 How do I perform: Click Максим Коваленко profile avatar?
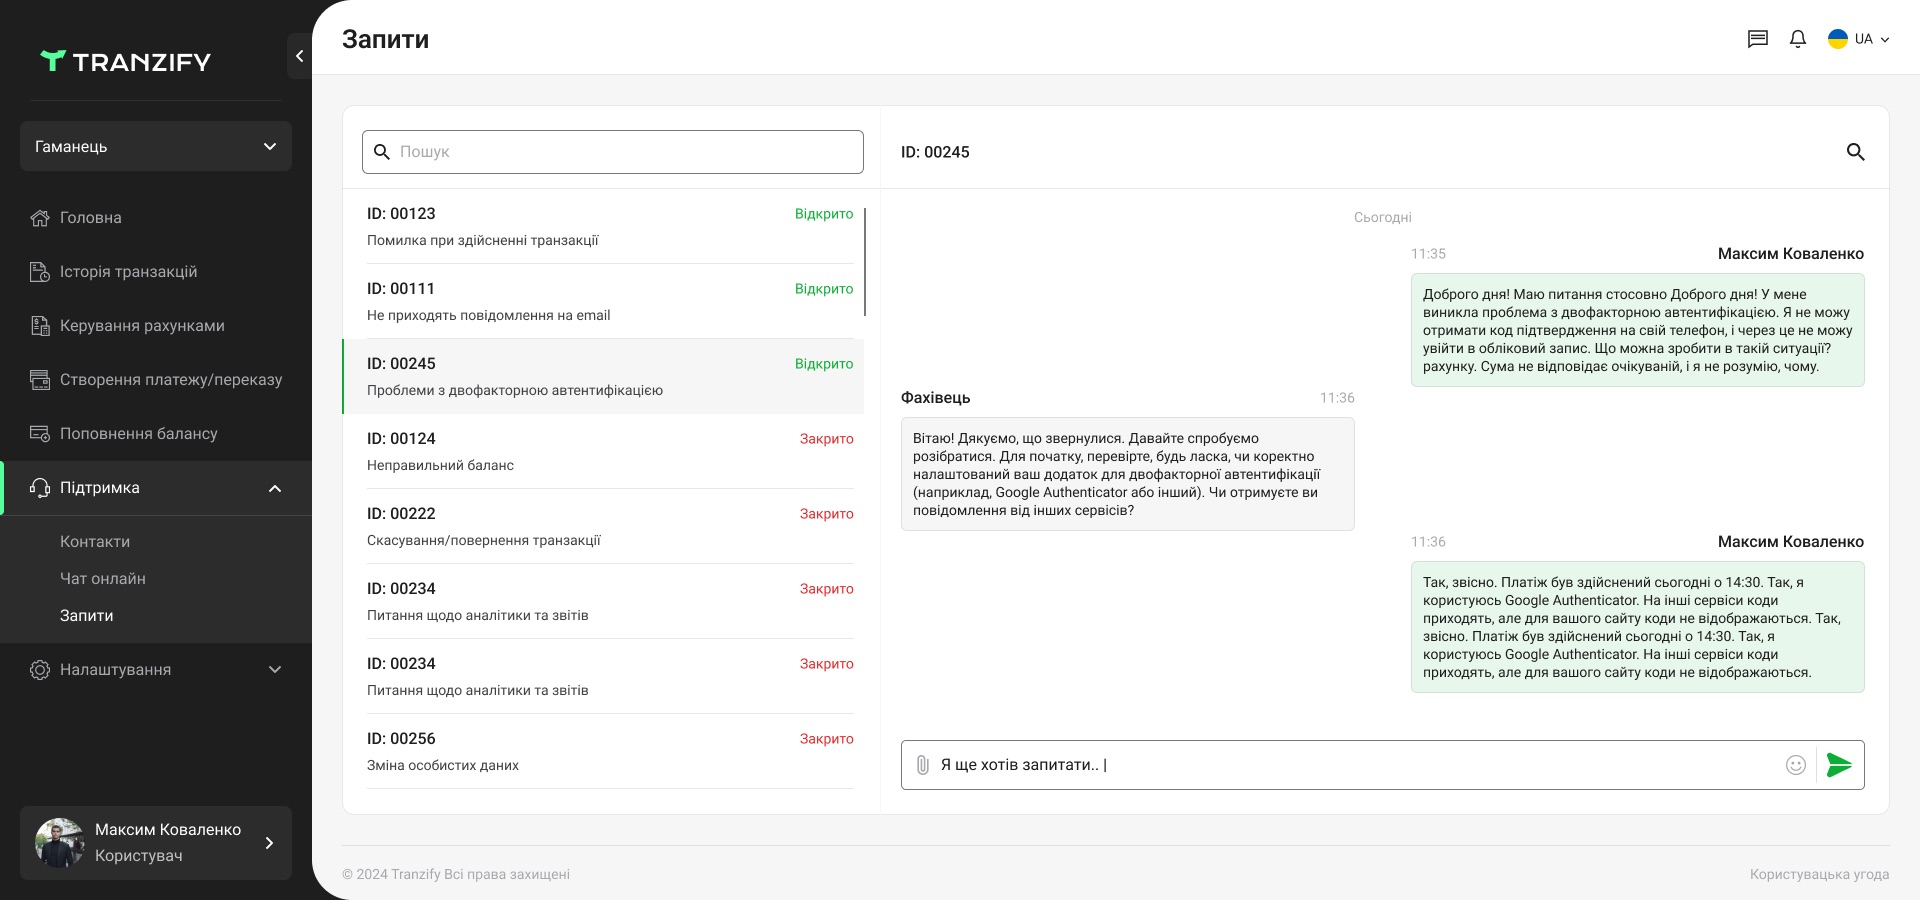coord(60,843)
